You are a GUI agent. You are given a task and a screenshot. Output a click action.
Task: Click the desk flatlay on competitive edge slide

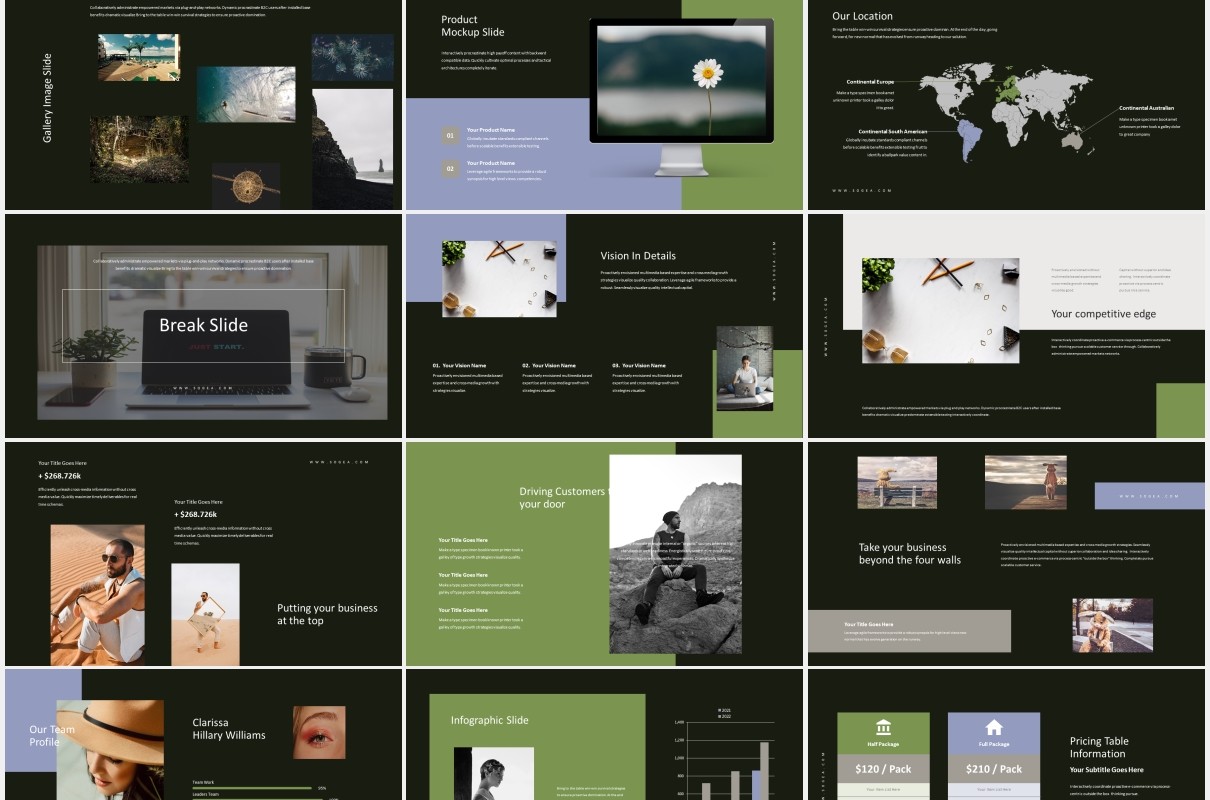(x=940, y=310)
